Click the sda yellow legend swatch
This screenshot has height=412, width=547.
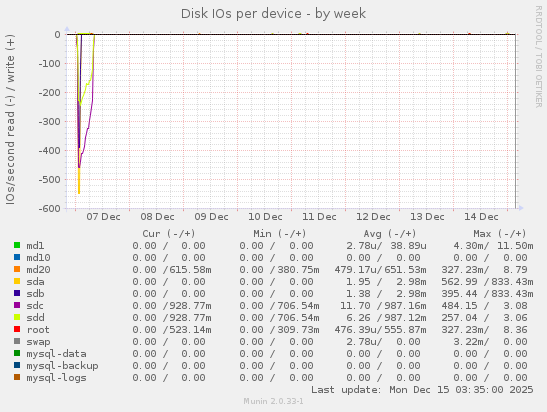point(17,281)
